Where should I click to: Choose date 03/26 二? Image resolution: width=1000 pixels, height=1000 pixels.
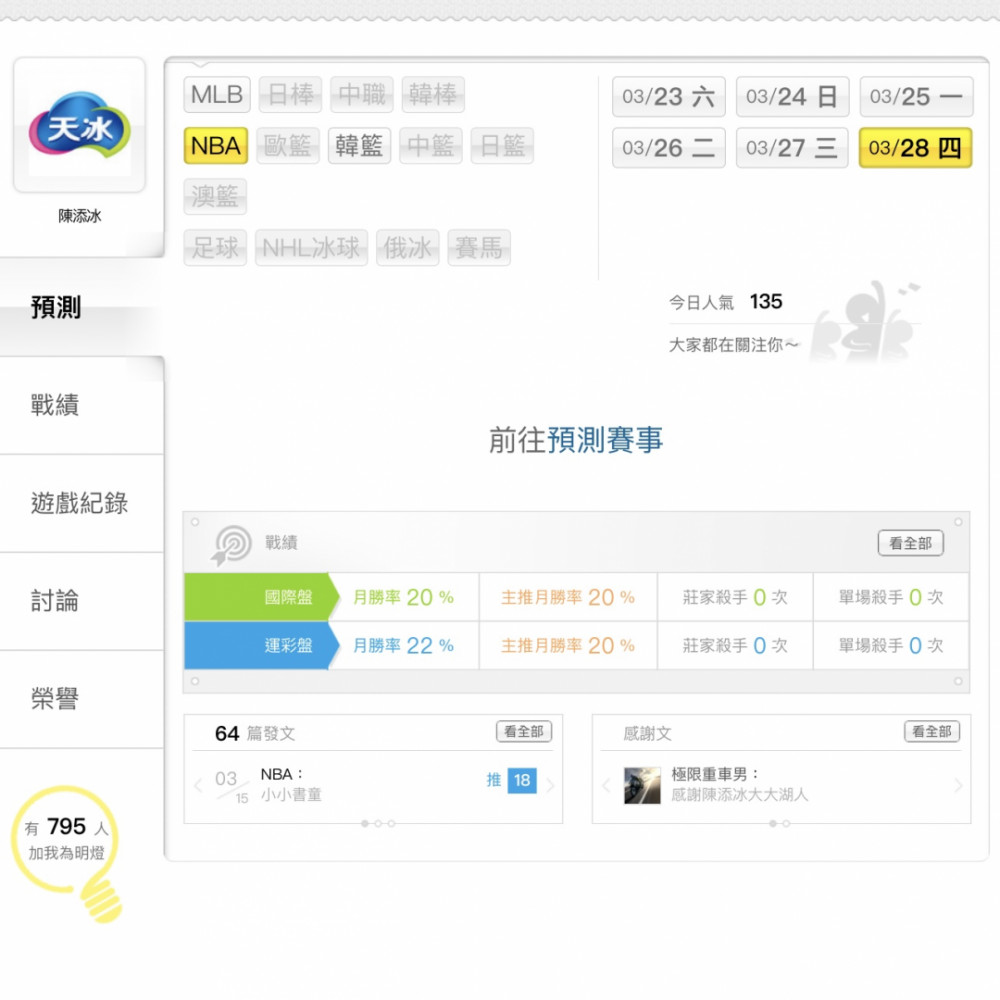click(668, 147)
